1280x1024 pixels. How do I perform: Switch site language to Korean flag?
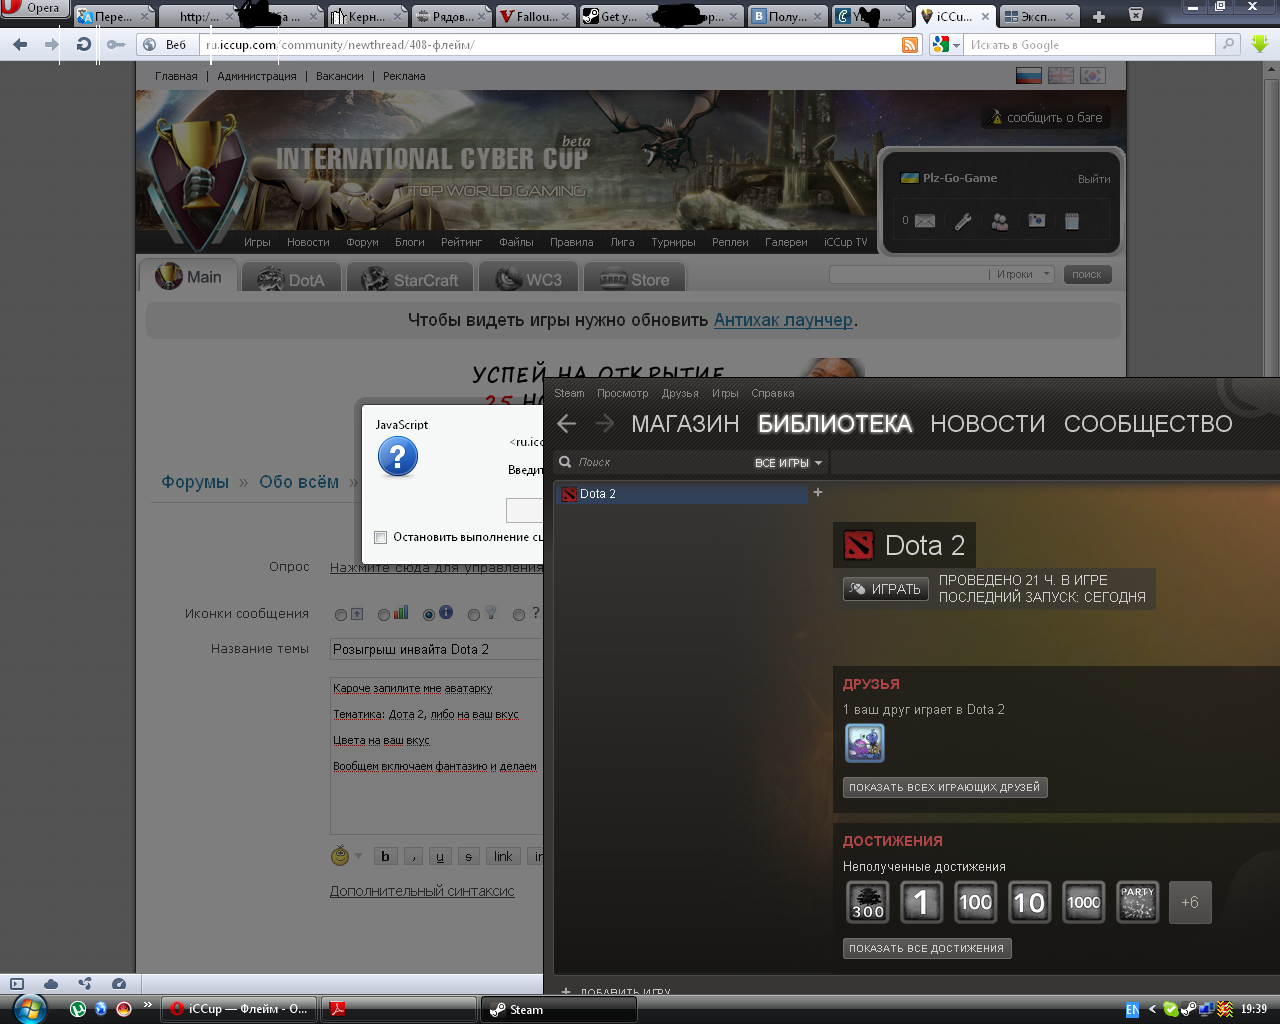point(1093,75)
